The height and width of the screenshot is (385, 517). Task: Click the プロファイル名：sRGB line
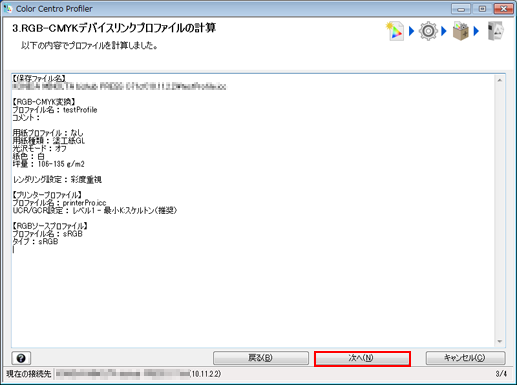tap(47, 234)
